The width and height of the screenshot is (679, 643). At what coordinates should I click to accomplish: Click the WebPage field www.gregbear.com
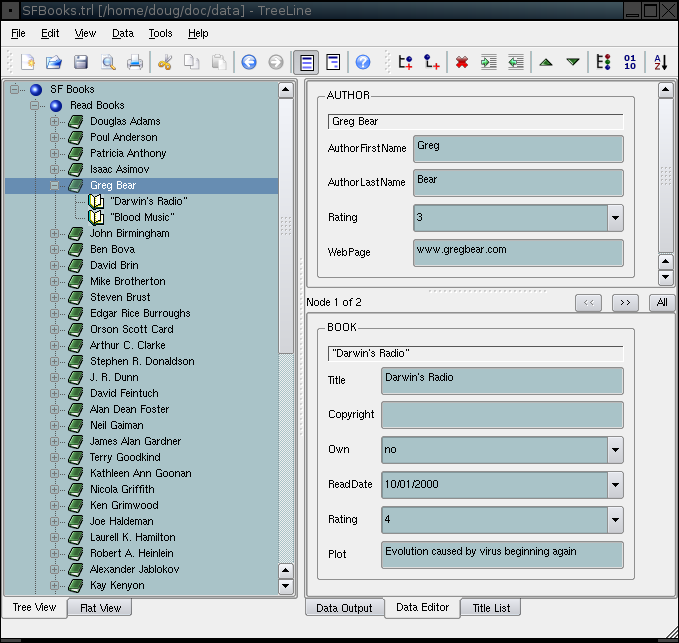[518, 253]
